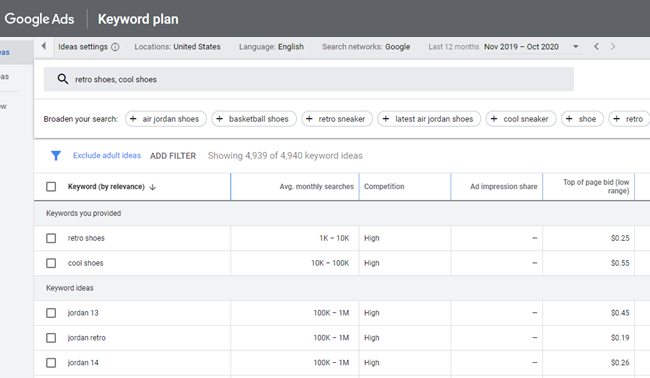Sort by relevance using the down arrow
The image size is (650, 378).
click(x=153, y=187)
